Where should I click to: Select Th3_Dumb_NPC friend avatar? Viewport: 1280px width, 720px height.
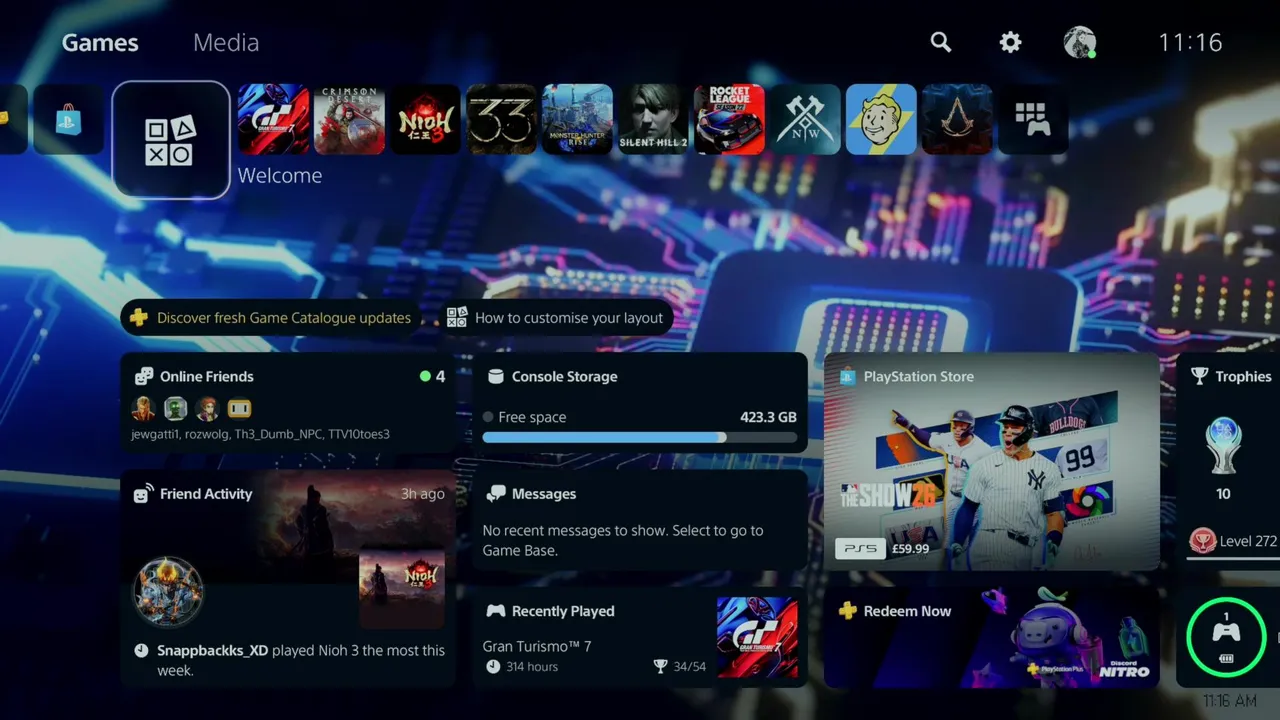tap(207, 408)
